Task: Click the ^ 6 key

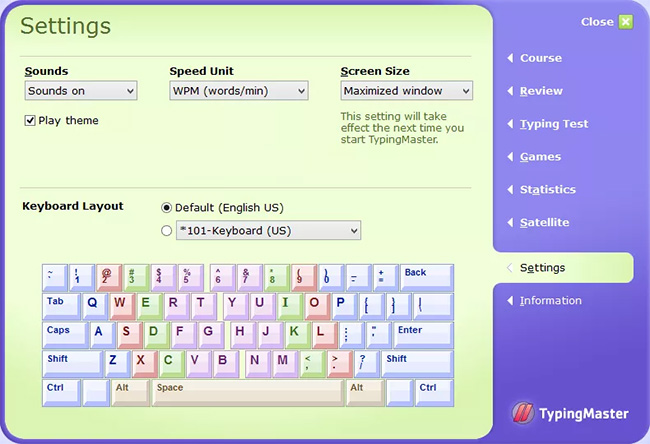Action: click(223, 277)
